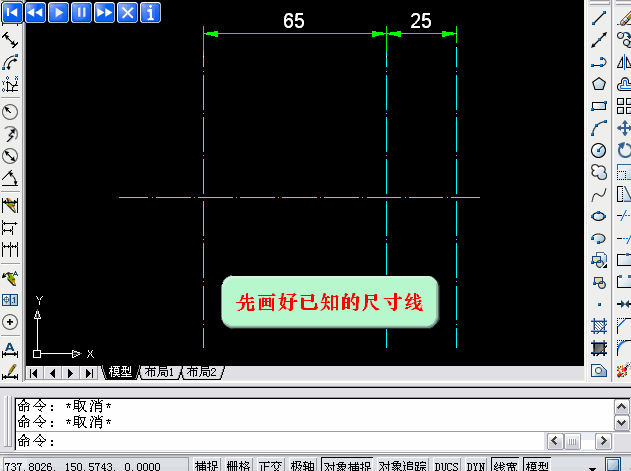
Task: Select the Center Mark tool
Action: (x=10, y=322)
